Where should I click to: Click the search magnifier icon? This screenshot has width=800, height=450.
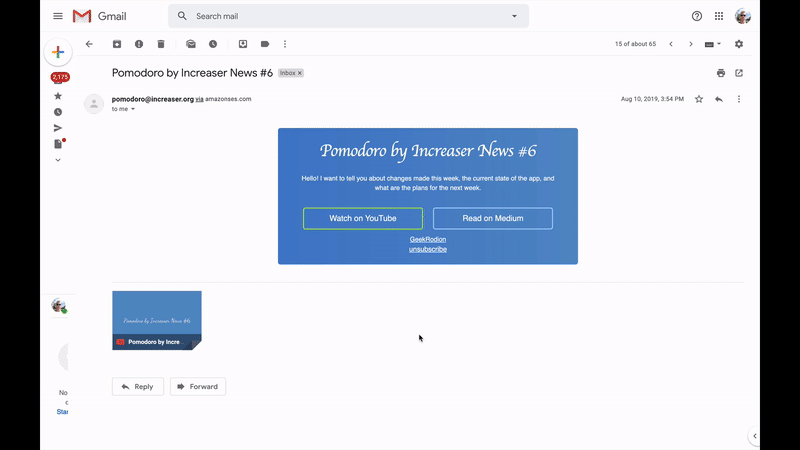pos(182,16)
